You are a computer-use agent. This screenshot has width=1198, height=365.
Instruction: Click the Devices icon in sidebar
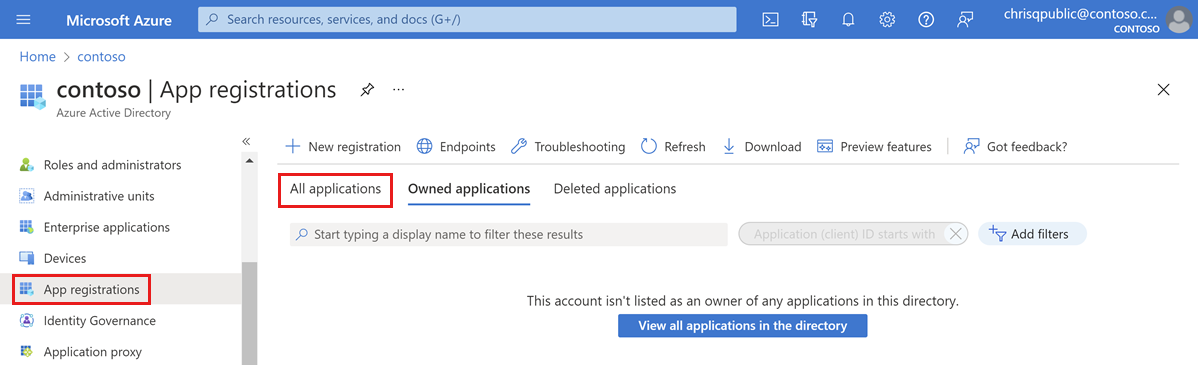(x=27, y=258)
